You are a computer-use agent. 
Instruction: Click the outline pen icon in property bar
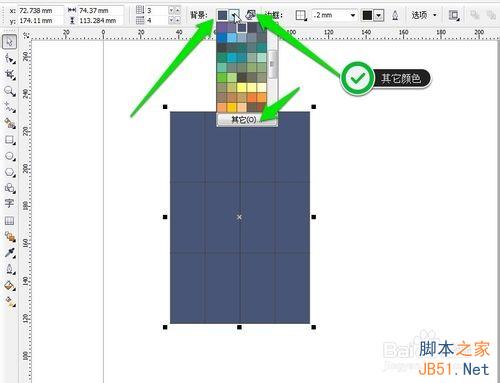tap(395, 15)
